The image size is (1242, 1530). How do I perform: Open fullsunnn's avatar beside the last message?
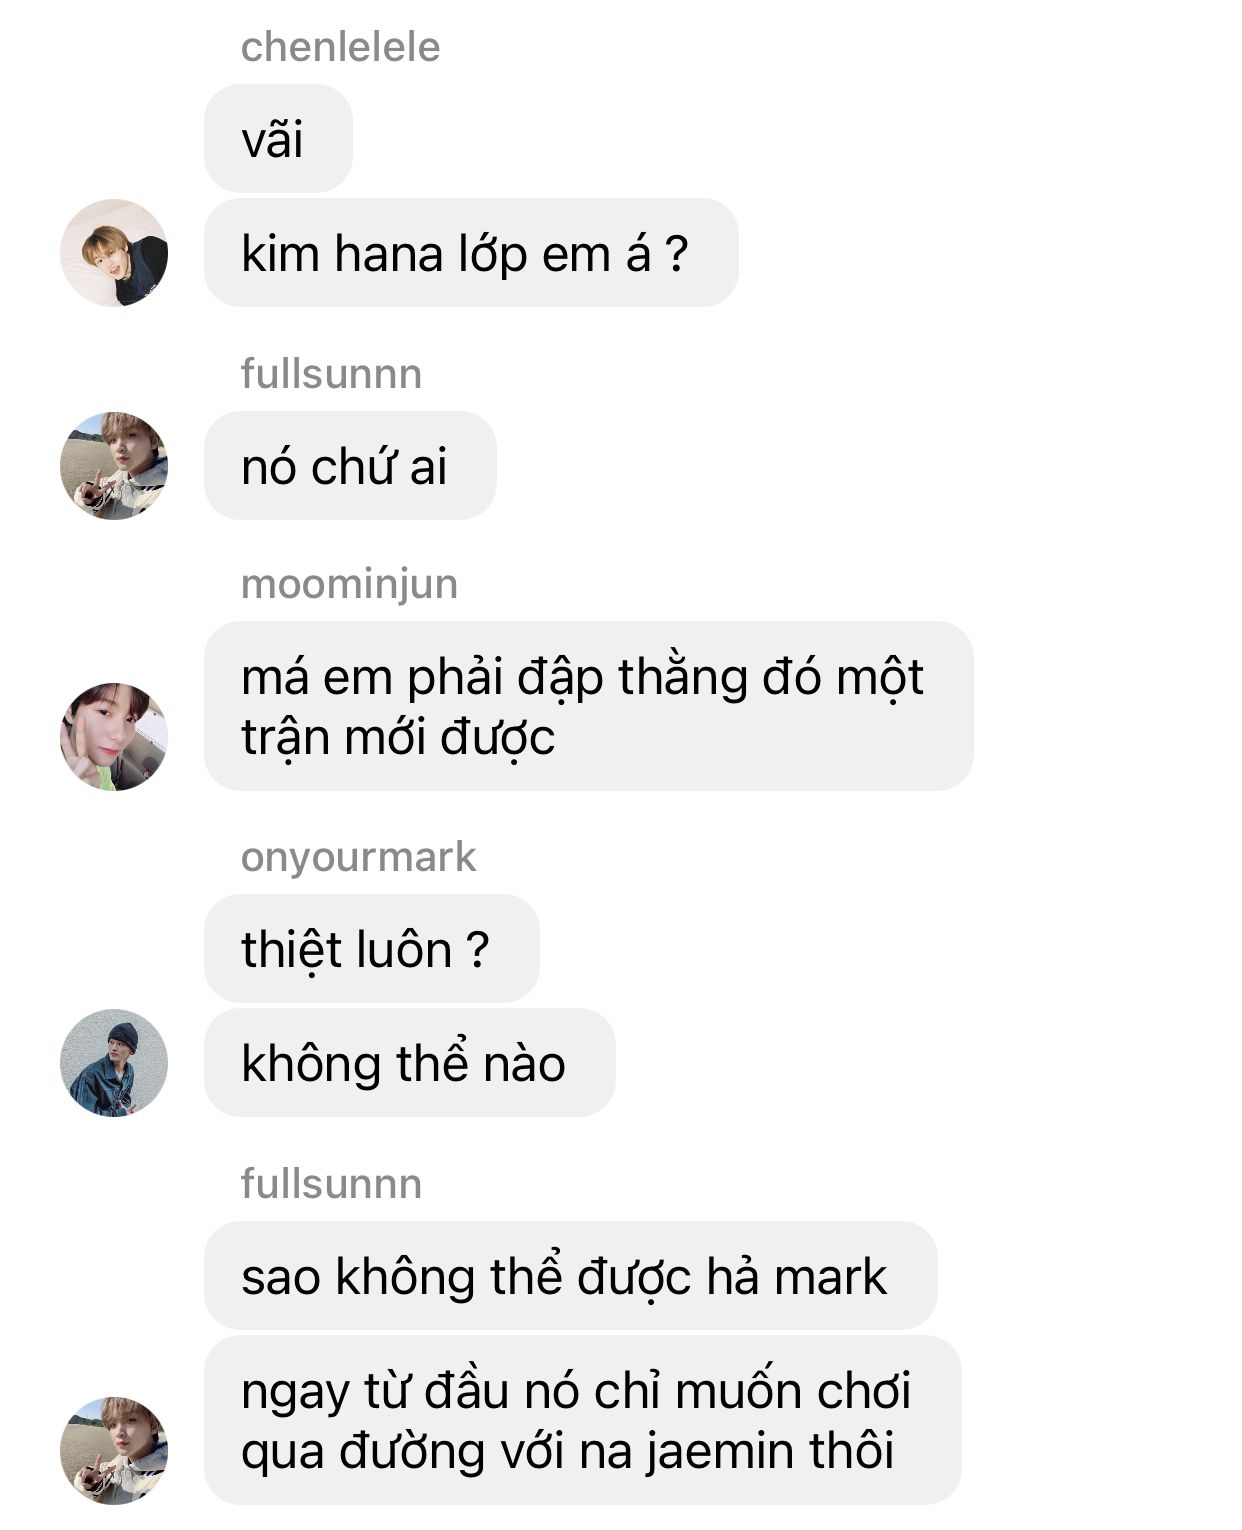coord(114,1451)
